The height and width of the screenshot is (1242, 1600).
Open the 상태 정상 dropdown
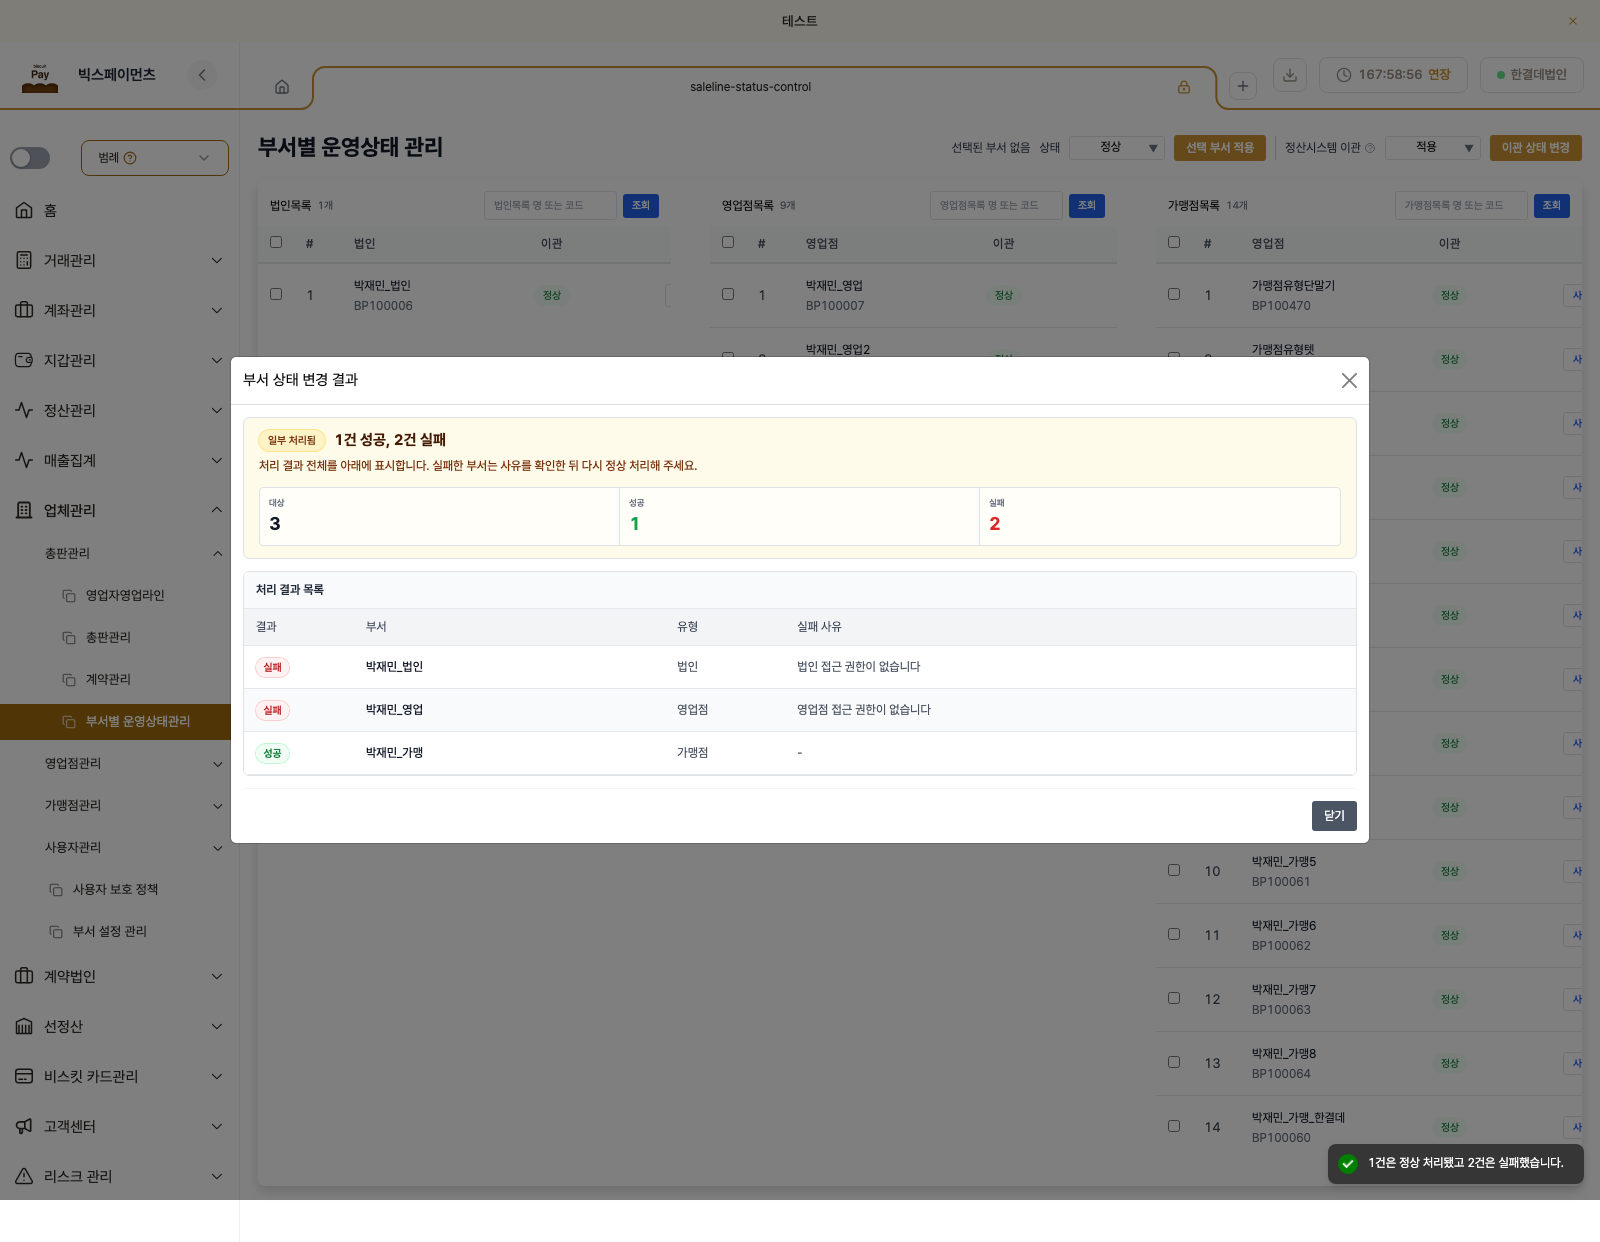[1117, 148]
